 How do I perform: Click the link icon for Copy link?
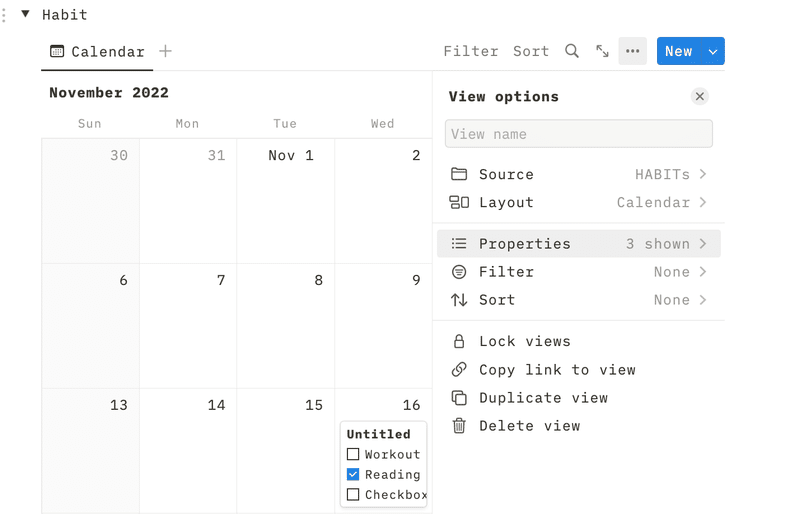click(x=459, y=369)
